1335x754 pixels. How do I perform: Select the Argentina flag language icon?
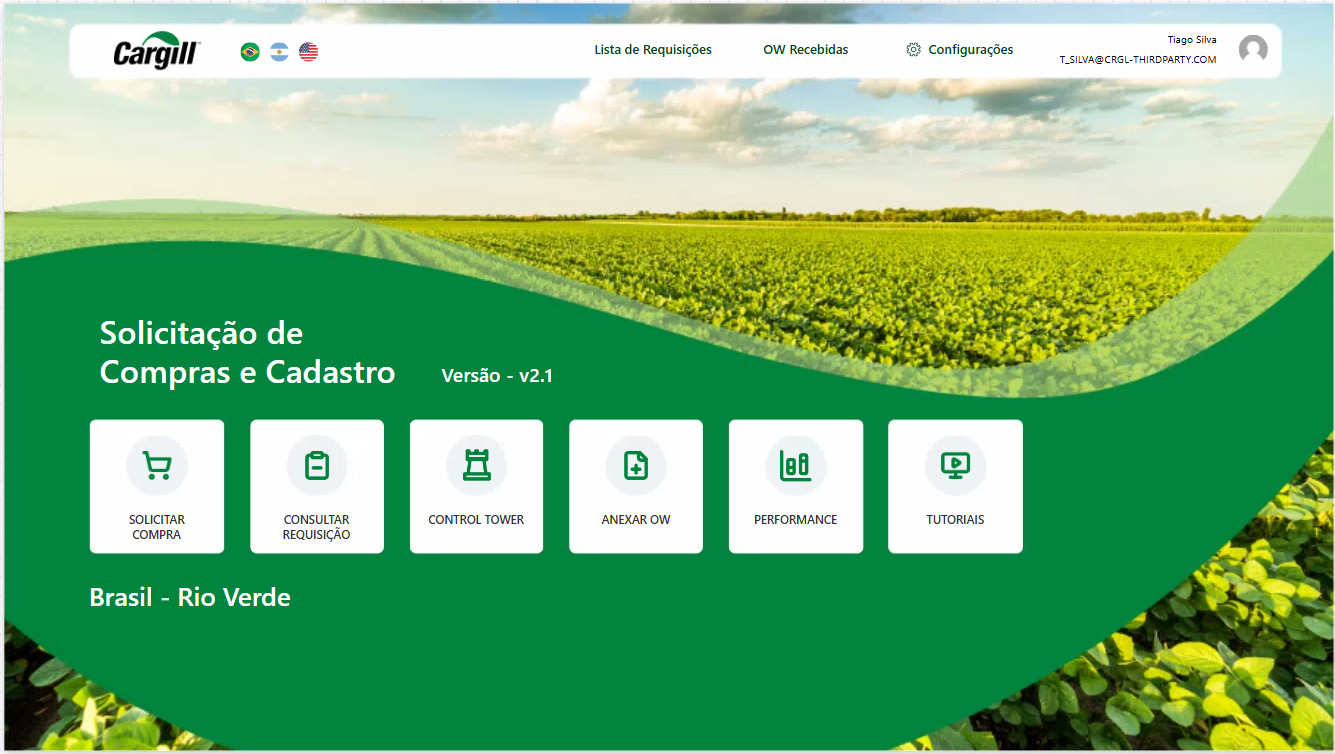click(x=279, y=52)
